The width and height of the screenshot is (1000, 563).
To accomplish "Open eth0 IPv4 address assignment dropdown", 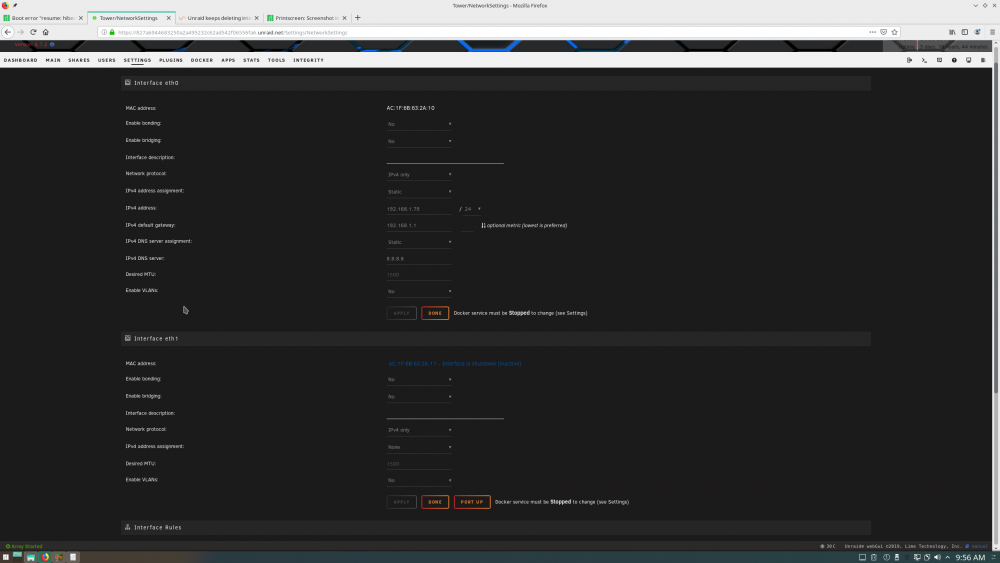I will [x=419, y=191].
